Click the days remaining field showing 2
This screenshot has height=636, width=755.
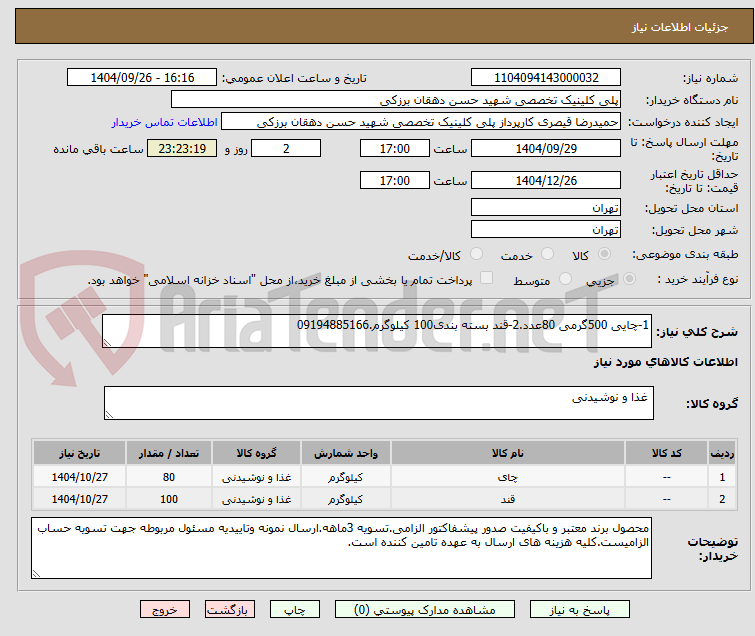[286, 148]
